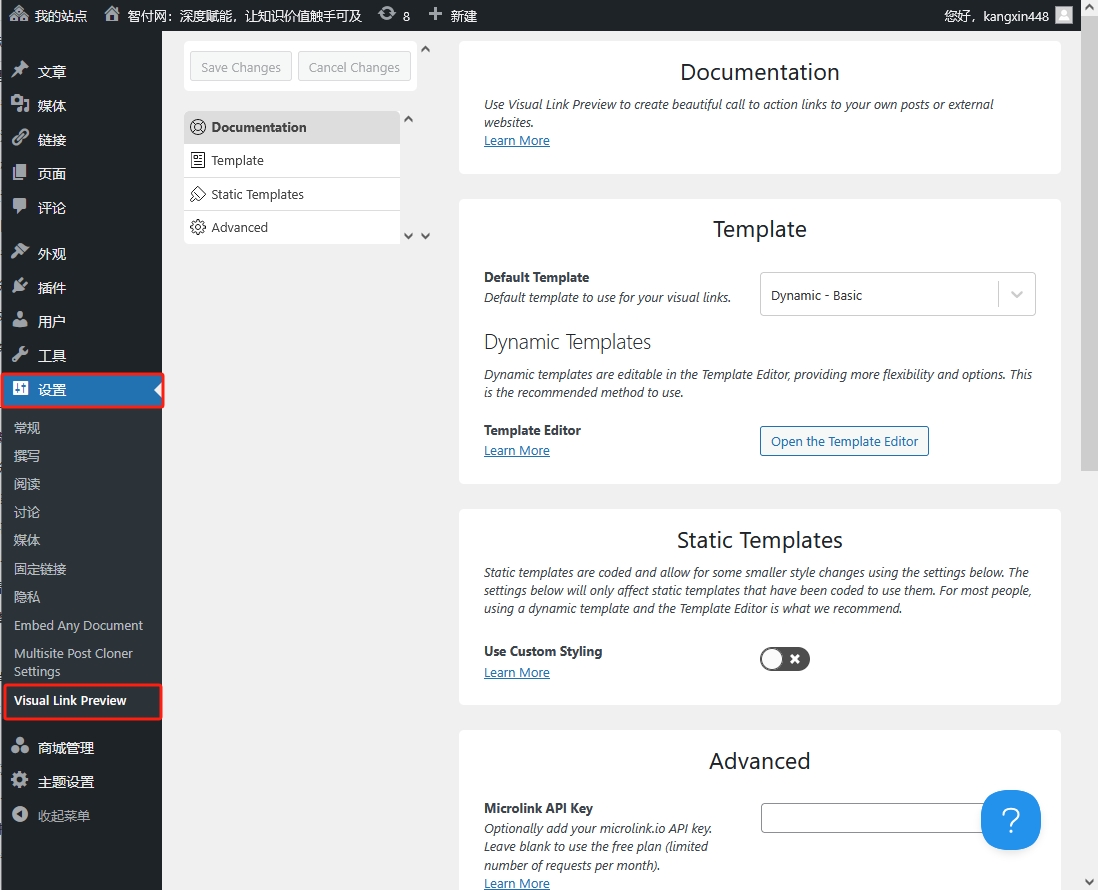Open the blue help question mark bubble
The height and width of the screenshot is (890, 1098).
(1010, 820)
